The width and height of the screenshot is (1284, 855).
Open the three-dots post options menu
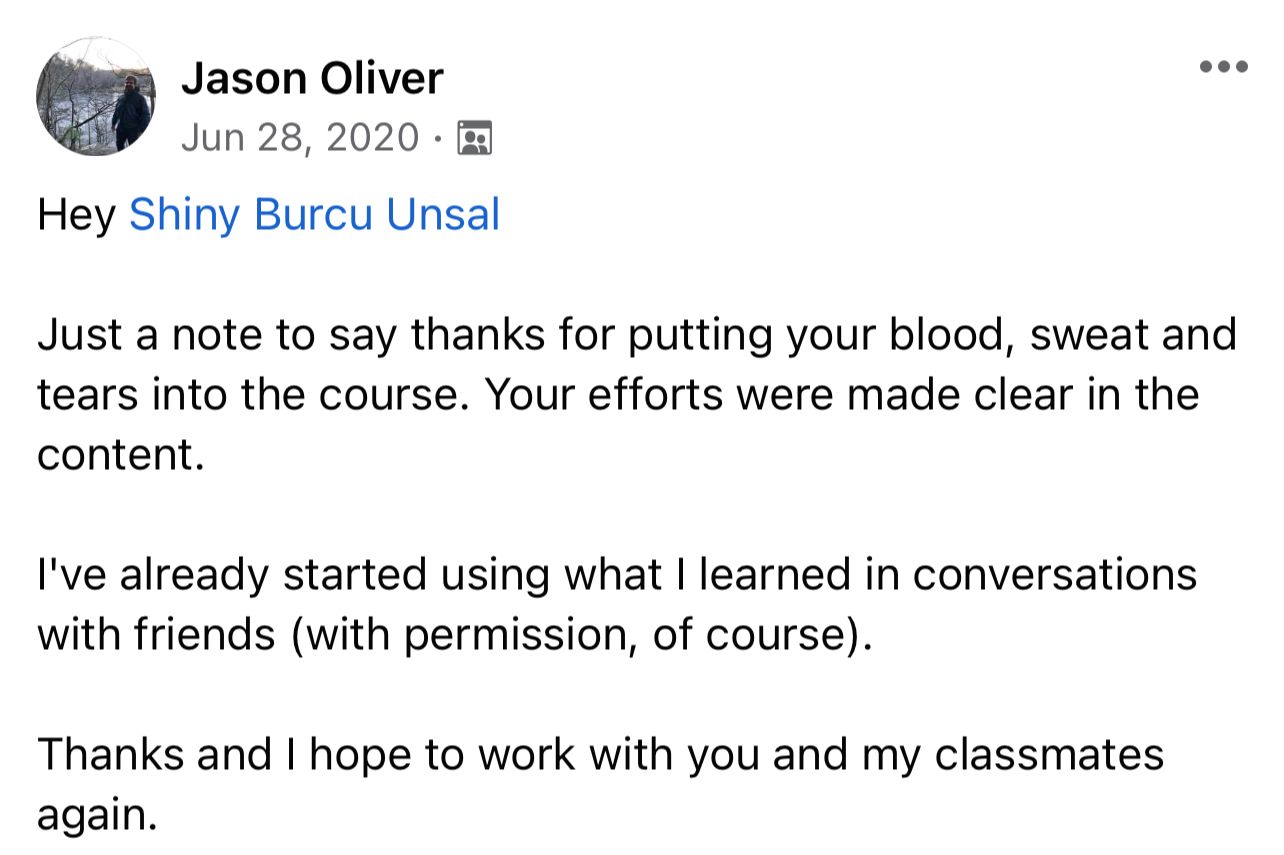coord(1224,67)
